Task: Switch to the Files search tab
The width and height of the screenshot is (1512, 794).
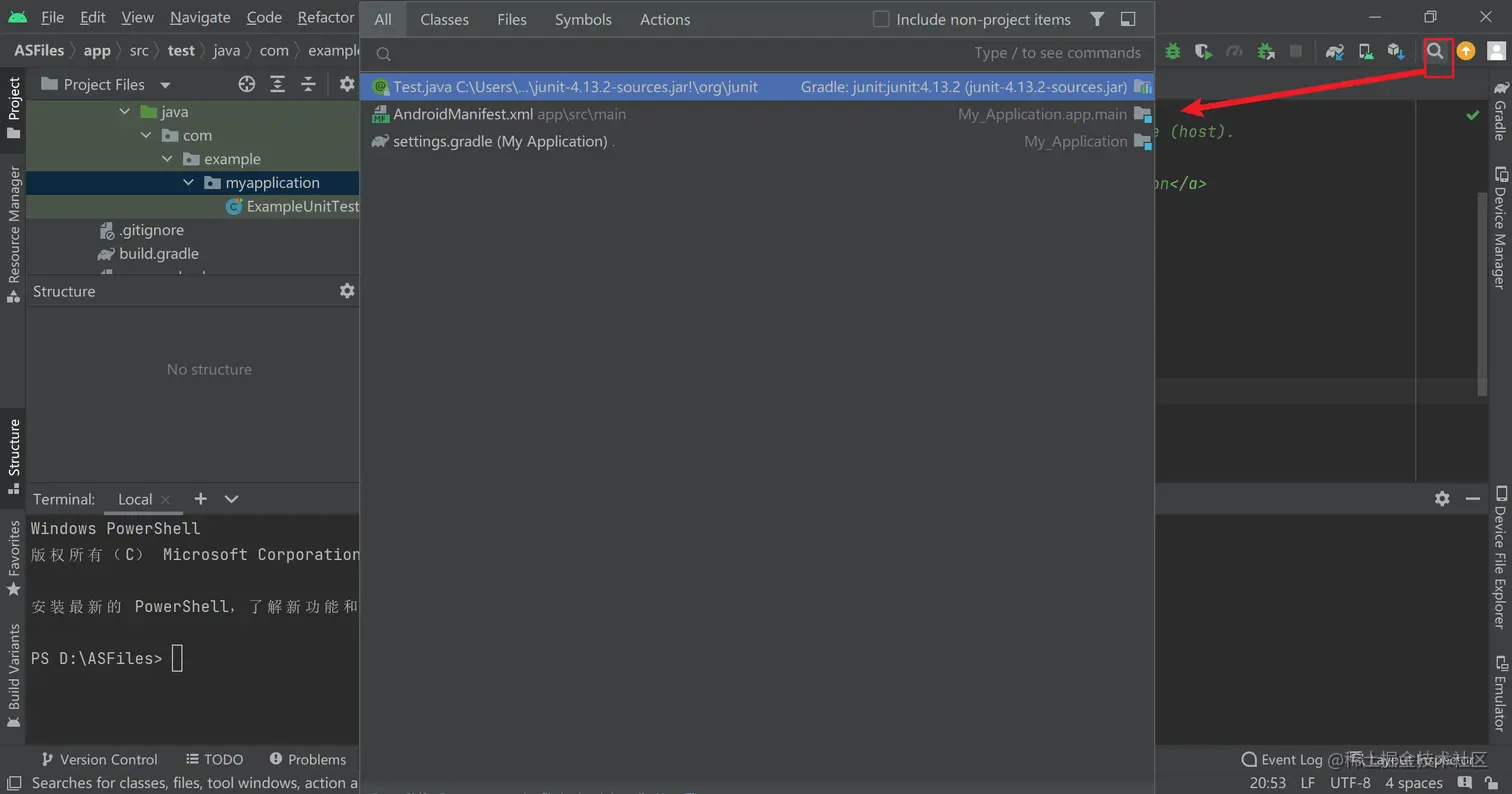Action: [512, 19]
